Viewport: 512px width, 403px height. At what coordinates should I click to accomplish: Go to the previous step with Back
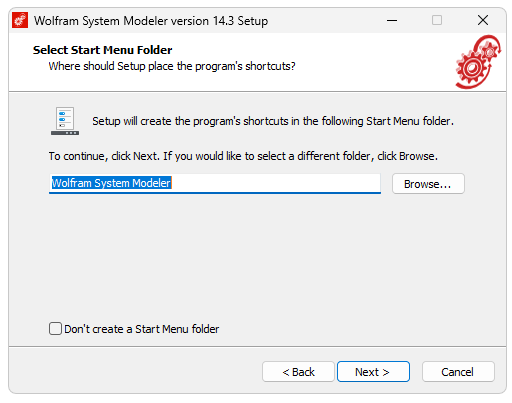click(298, 372)
